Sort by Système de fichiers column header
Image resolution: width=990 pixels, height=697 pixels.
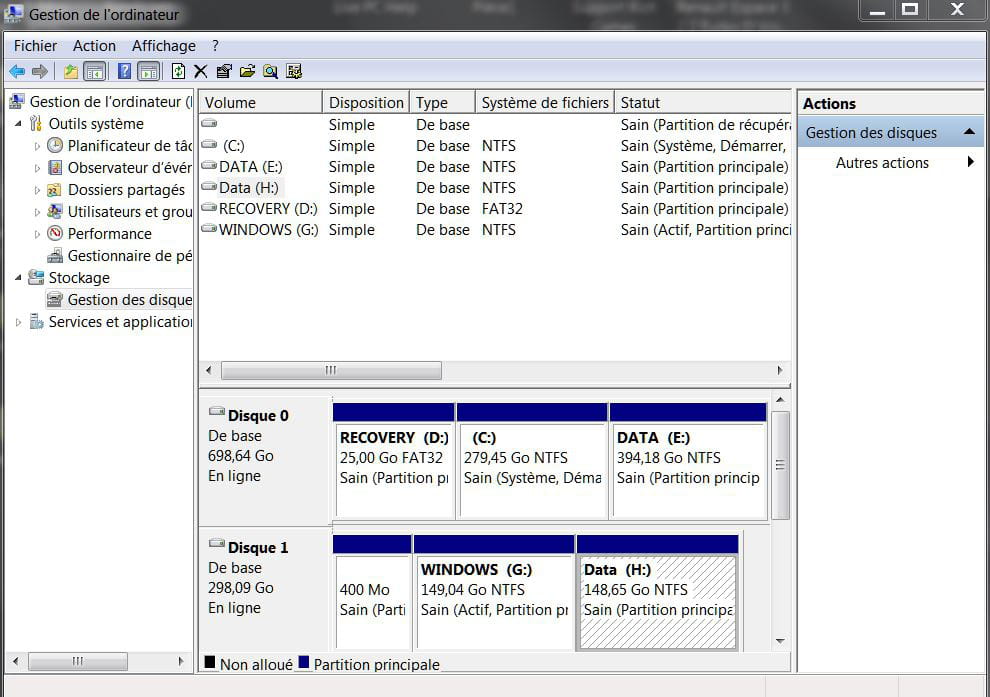544,103
